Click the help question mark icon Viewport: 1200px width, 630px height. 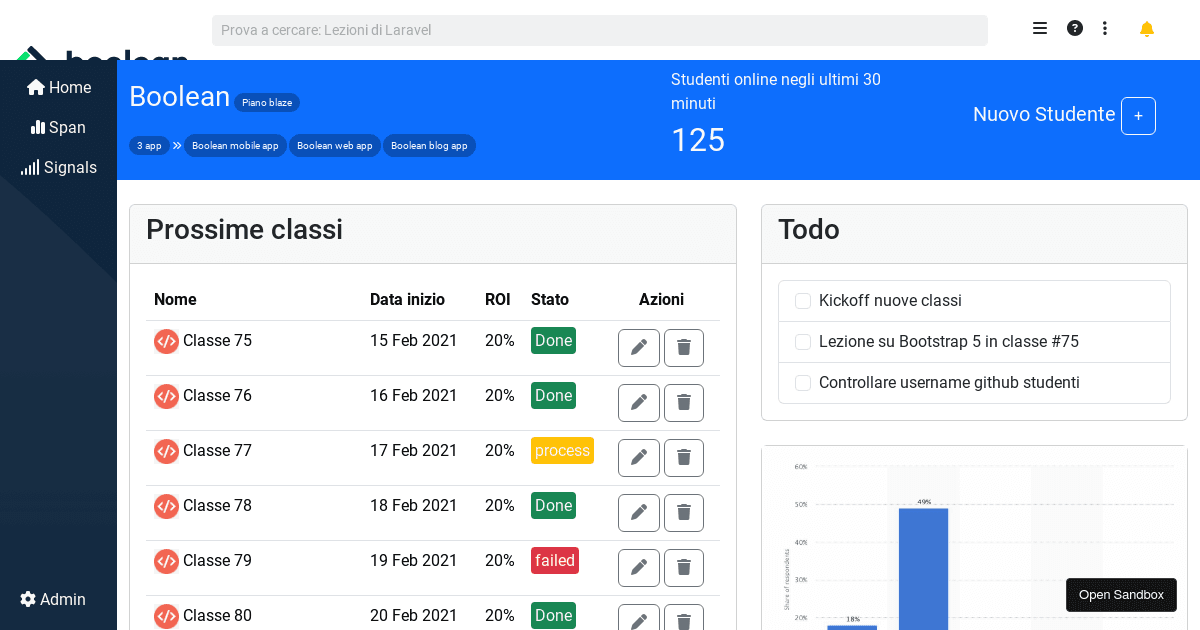coord(1074,28)
